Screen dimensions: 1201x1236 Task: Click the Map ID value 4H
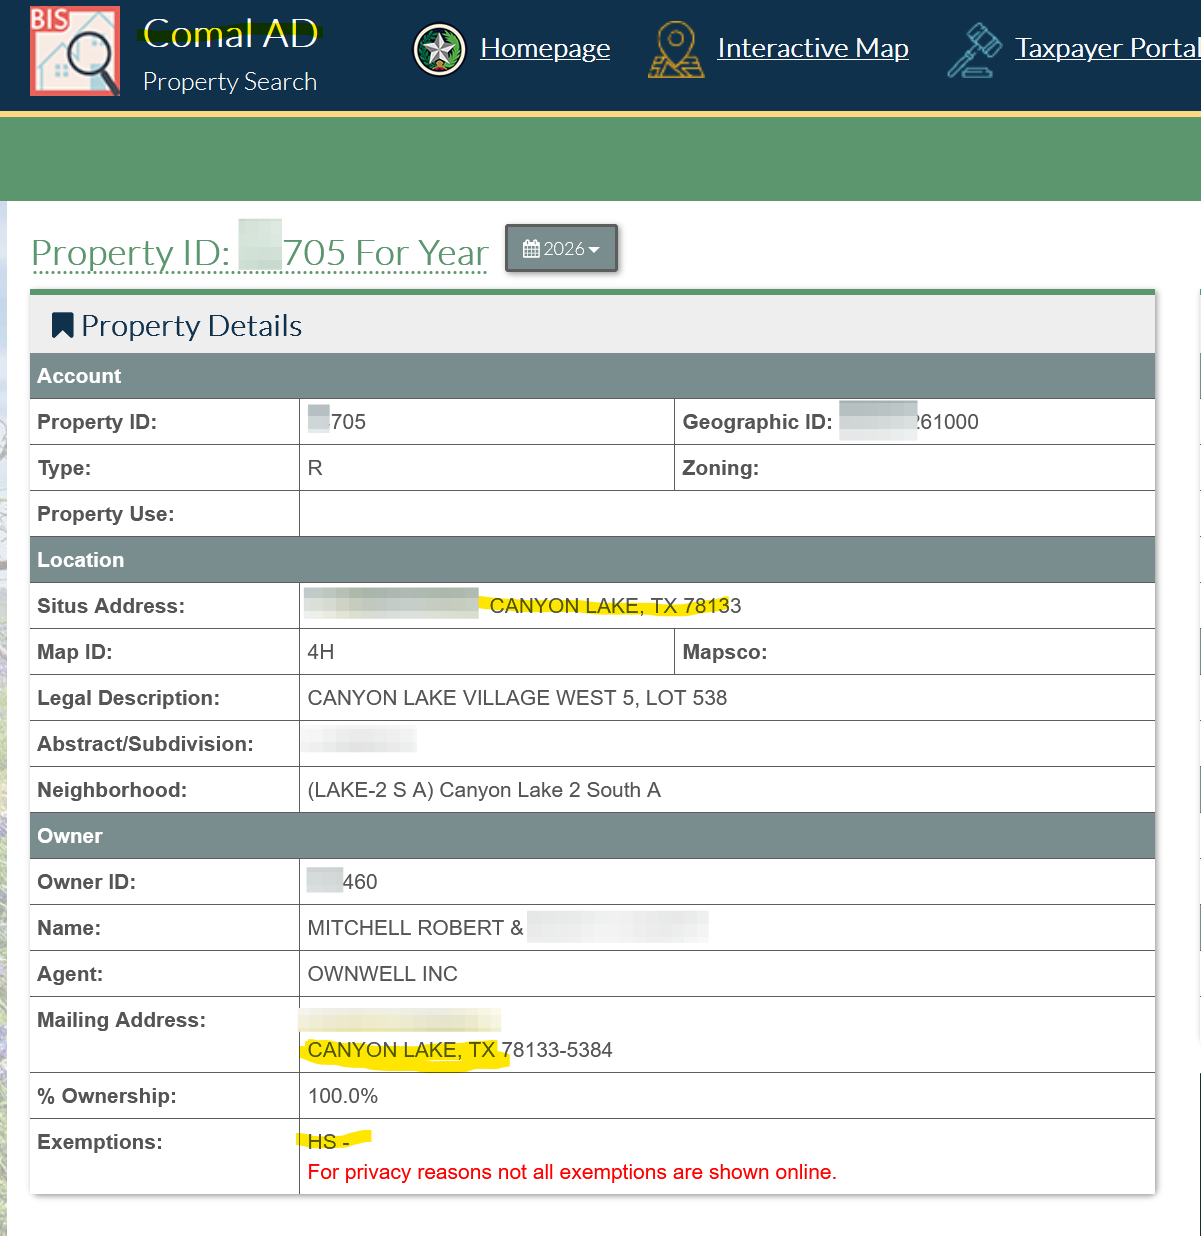tap(321, 652)
